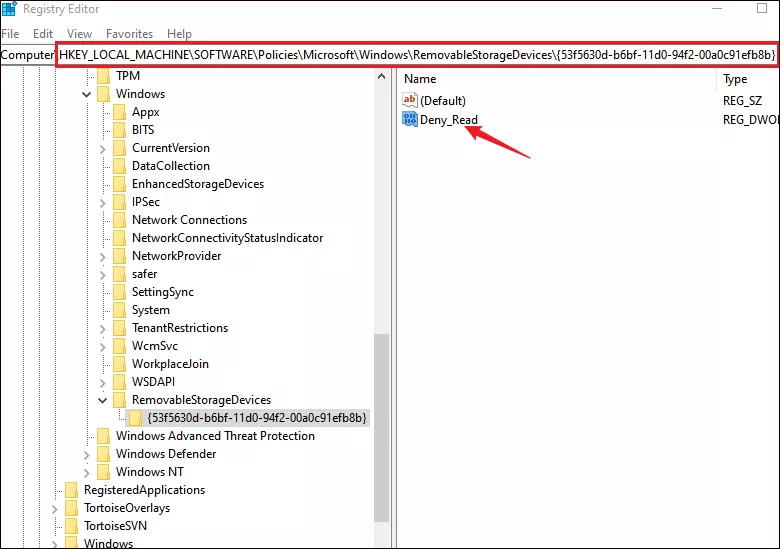
Task: Click the safer folder icon
Action: tap(119, 274)
